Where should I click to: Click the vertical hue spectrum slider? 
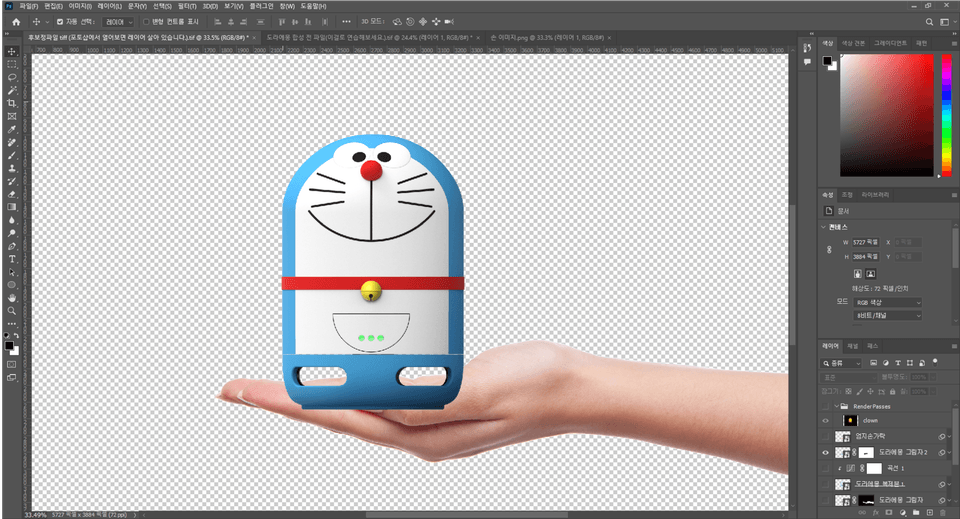[946, 115]
